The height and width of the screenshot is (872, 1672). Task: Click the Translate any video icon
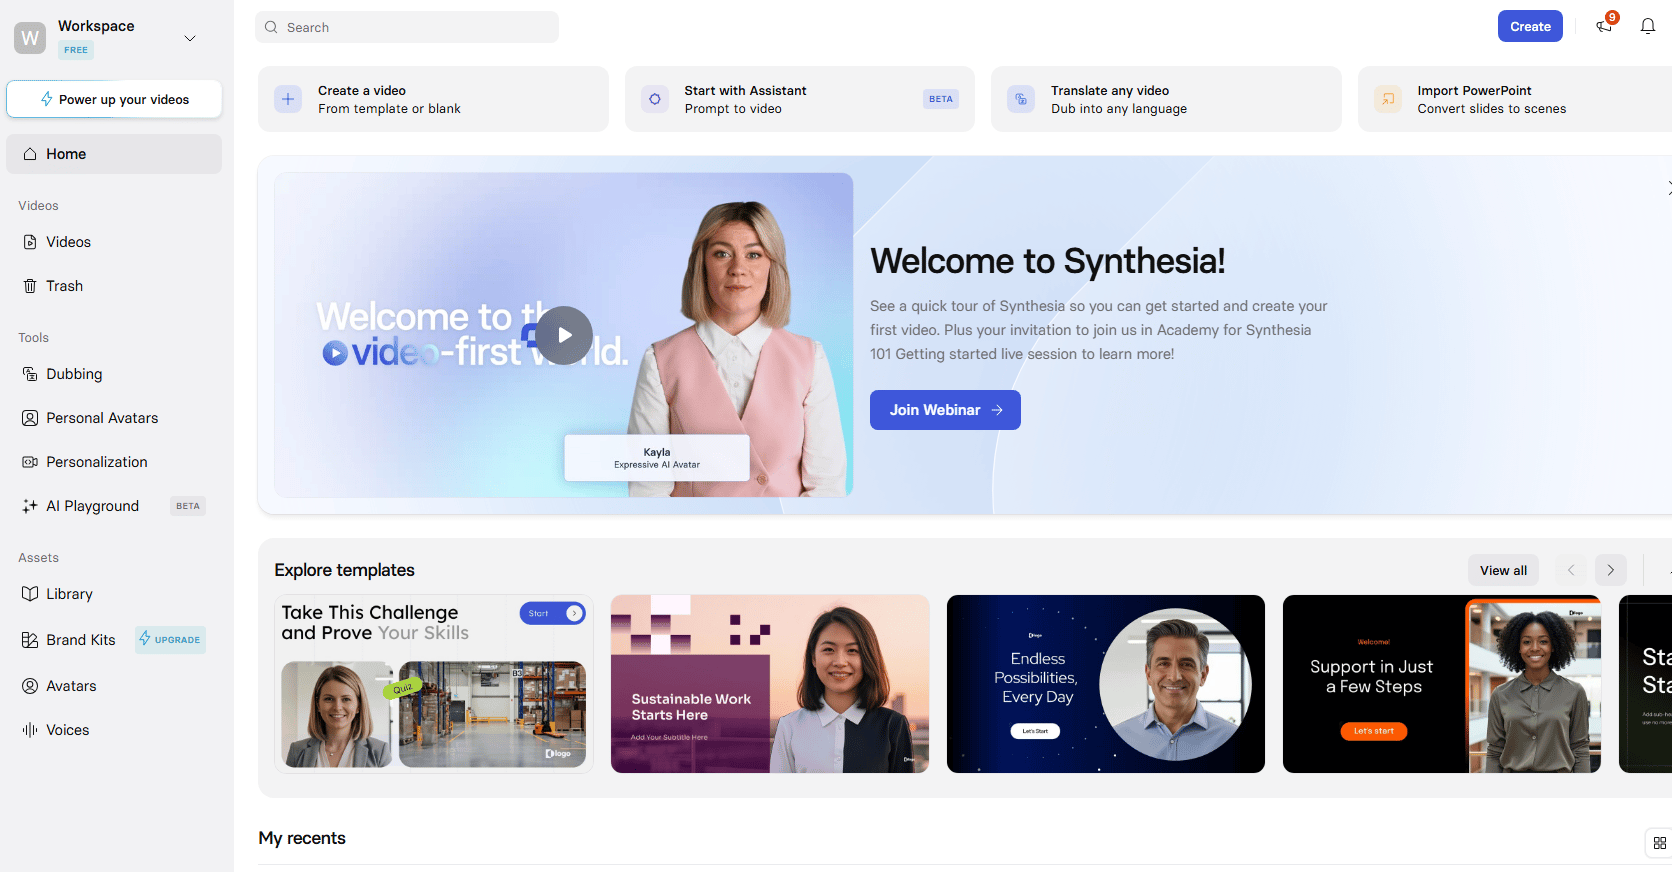[1021, 99]
